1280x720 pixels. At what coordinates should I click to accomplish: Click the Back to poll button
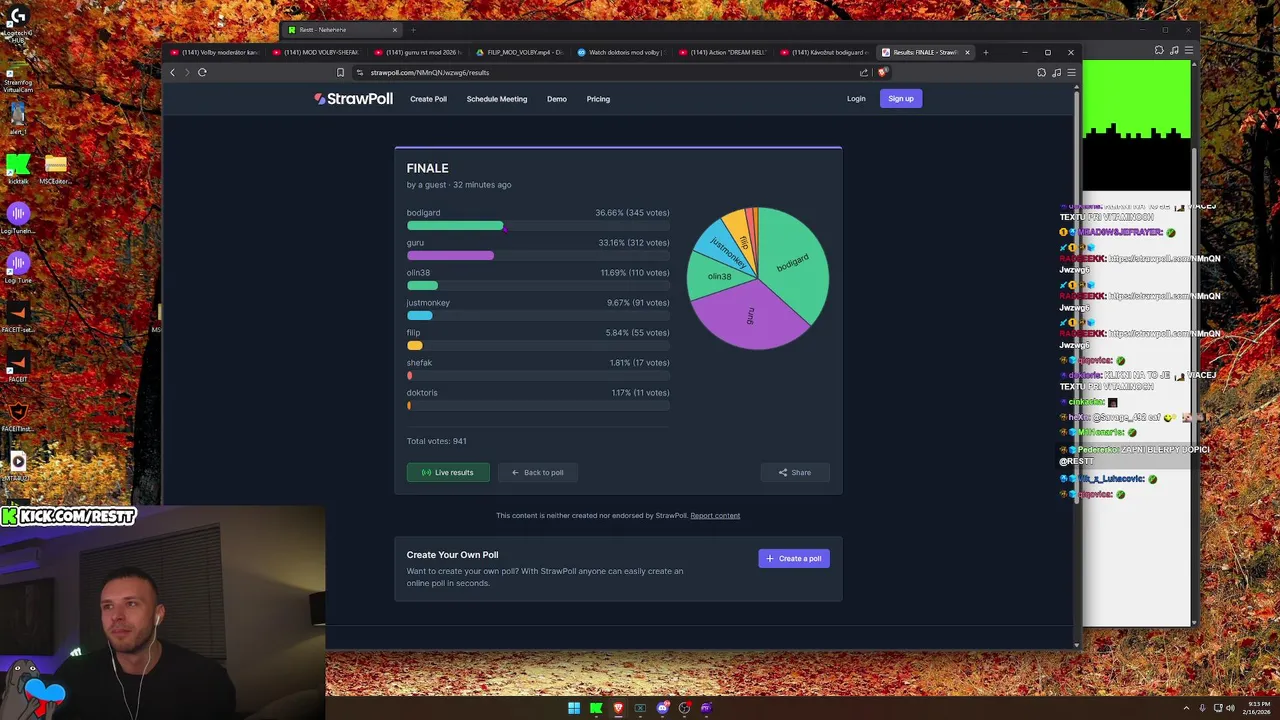(x=538, y=472)
